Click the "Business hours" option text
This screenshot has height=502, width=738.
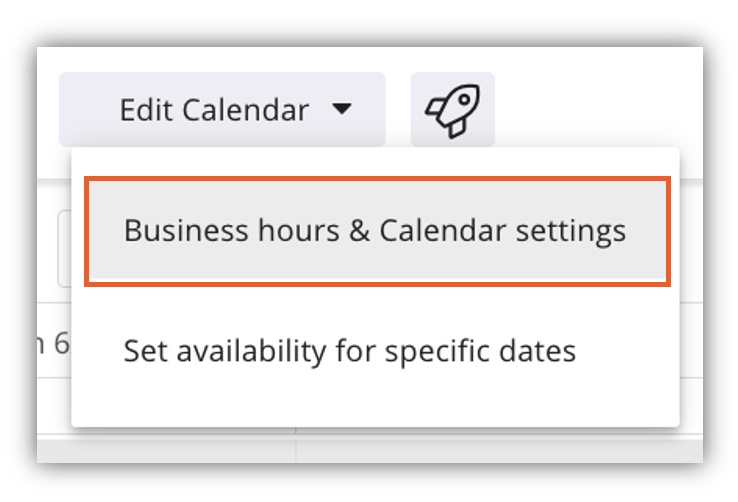pyautogui.click(x=232, y=231)
